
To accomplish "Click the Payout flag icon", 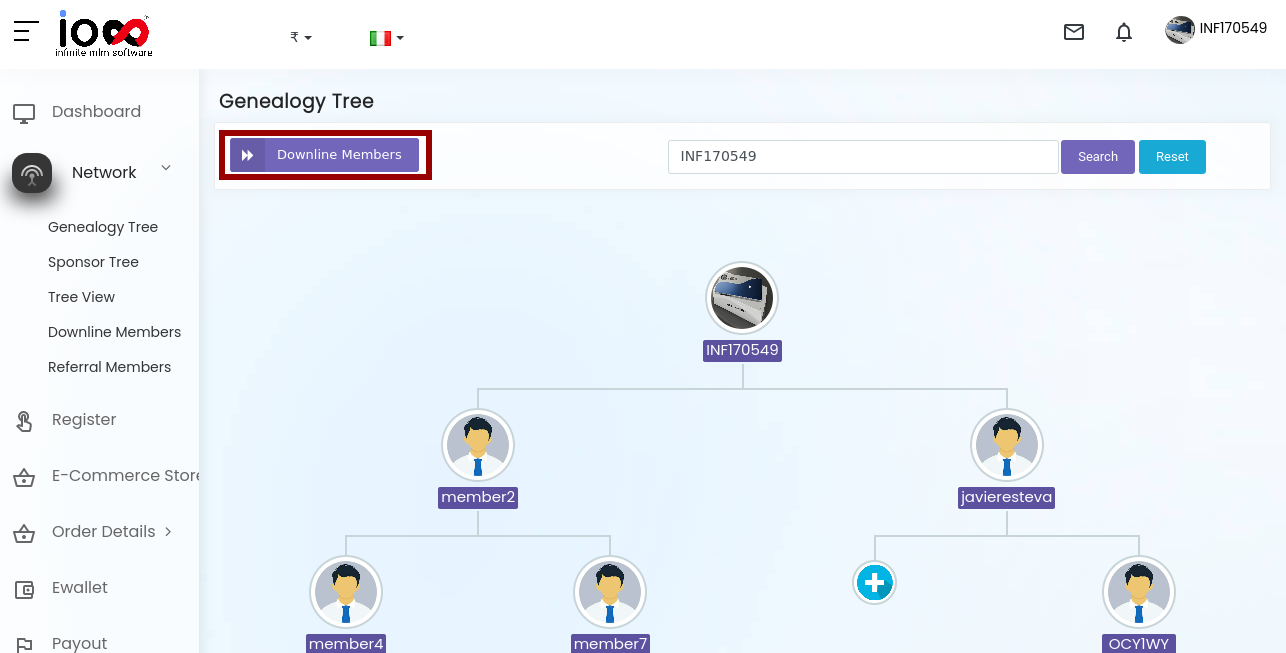I will pyautogui.click(x=24, y=645).
